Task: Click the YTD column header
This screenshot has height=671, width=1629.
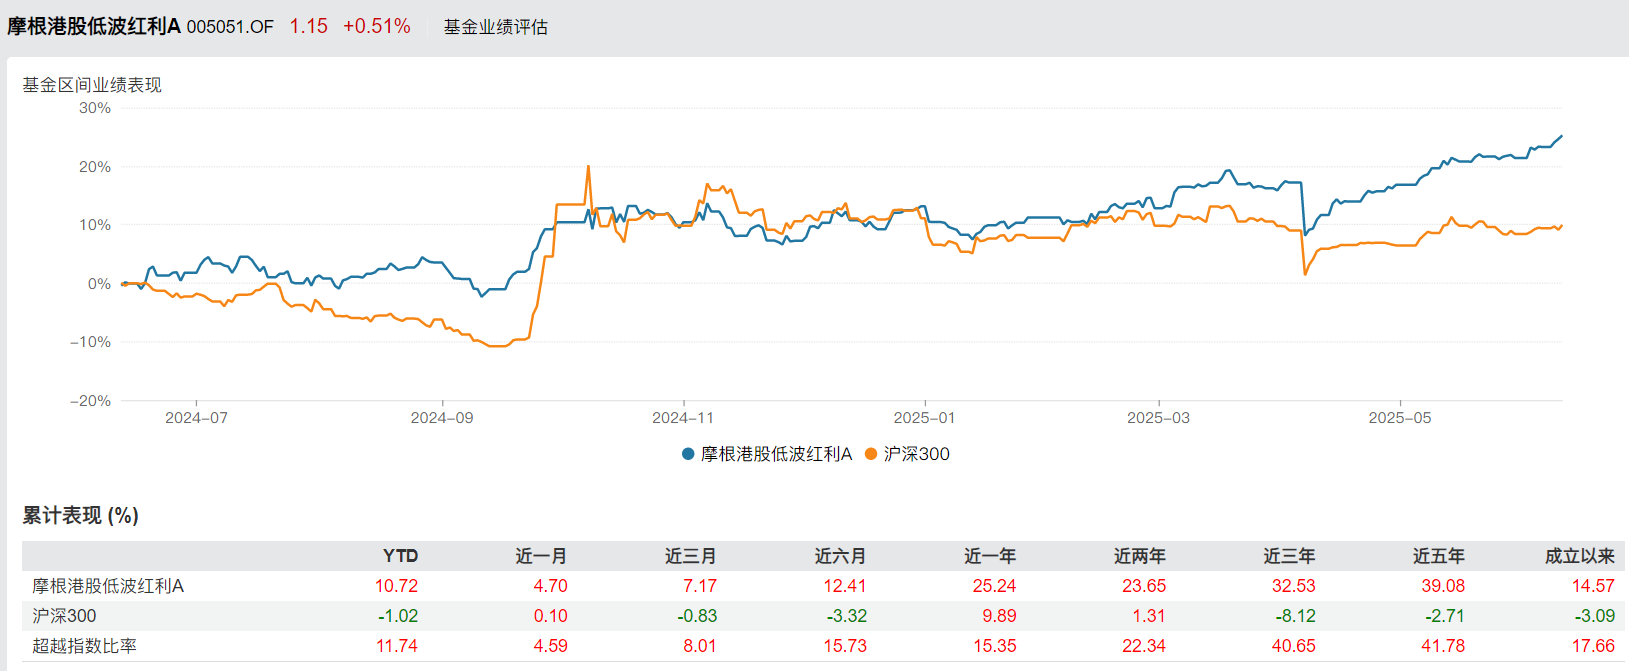Action: (400, 556)
